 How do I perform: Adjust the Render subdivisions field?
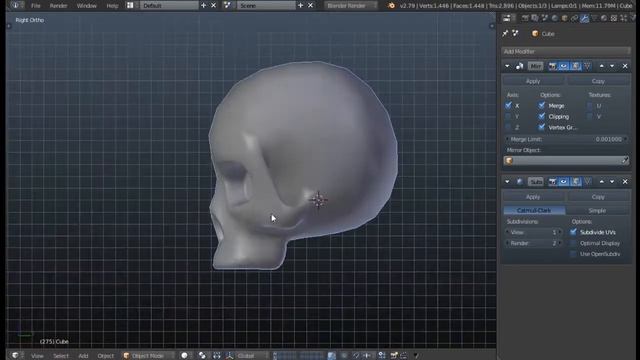(533, 243)
